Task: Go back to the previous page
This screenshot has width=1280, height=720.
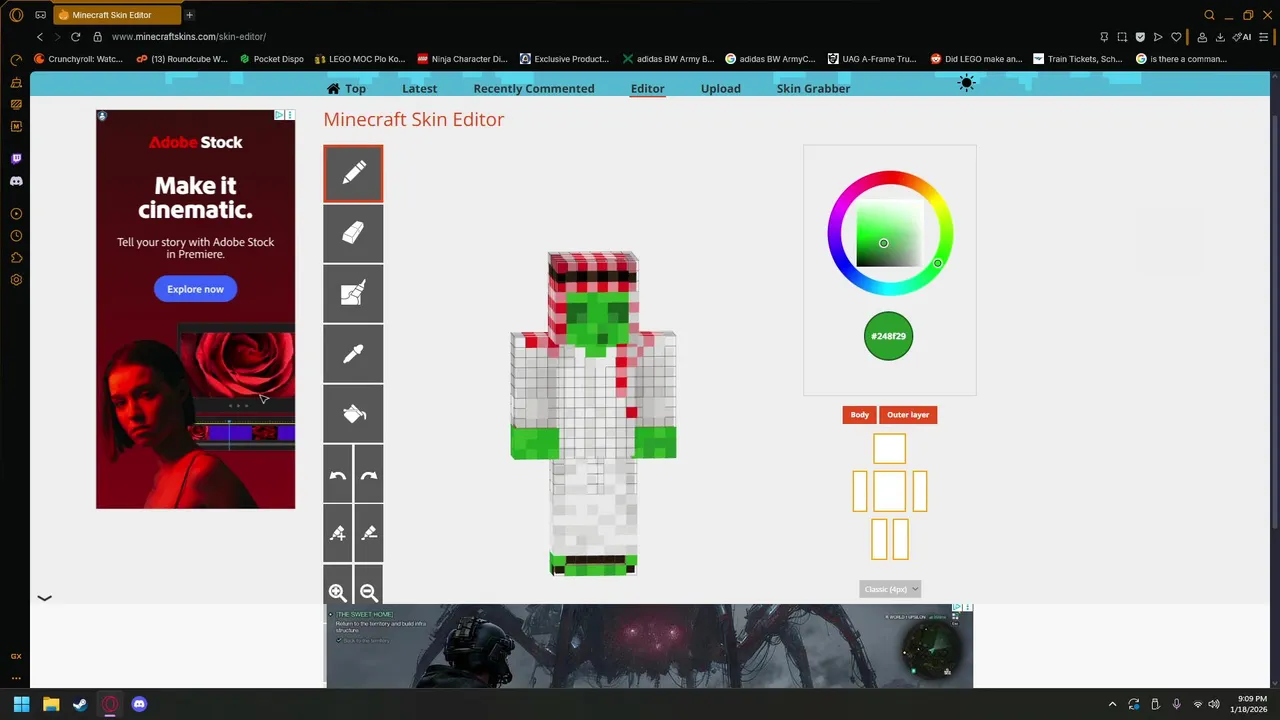Action: pyautogui.click(x=40, y=37)
